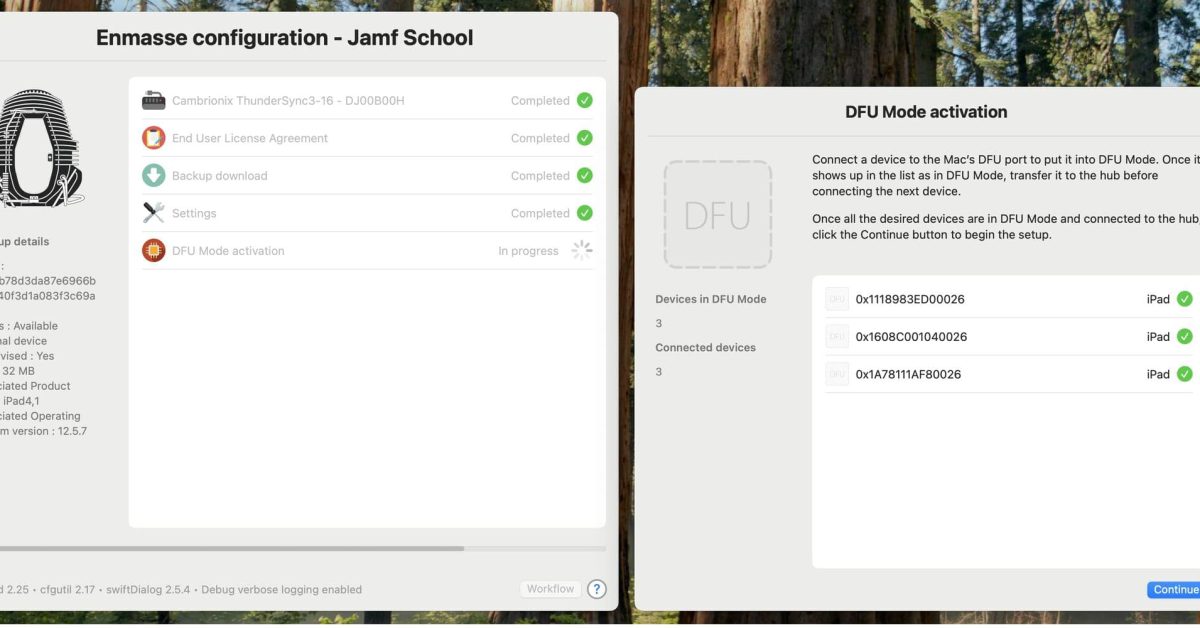Click the In progress spinner indicator

coord(582,250)
